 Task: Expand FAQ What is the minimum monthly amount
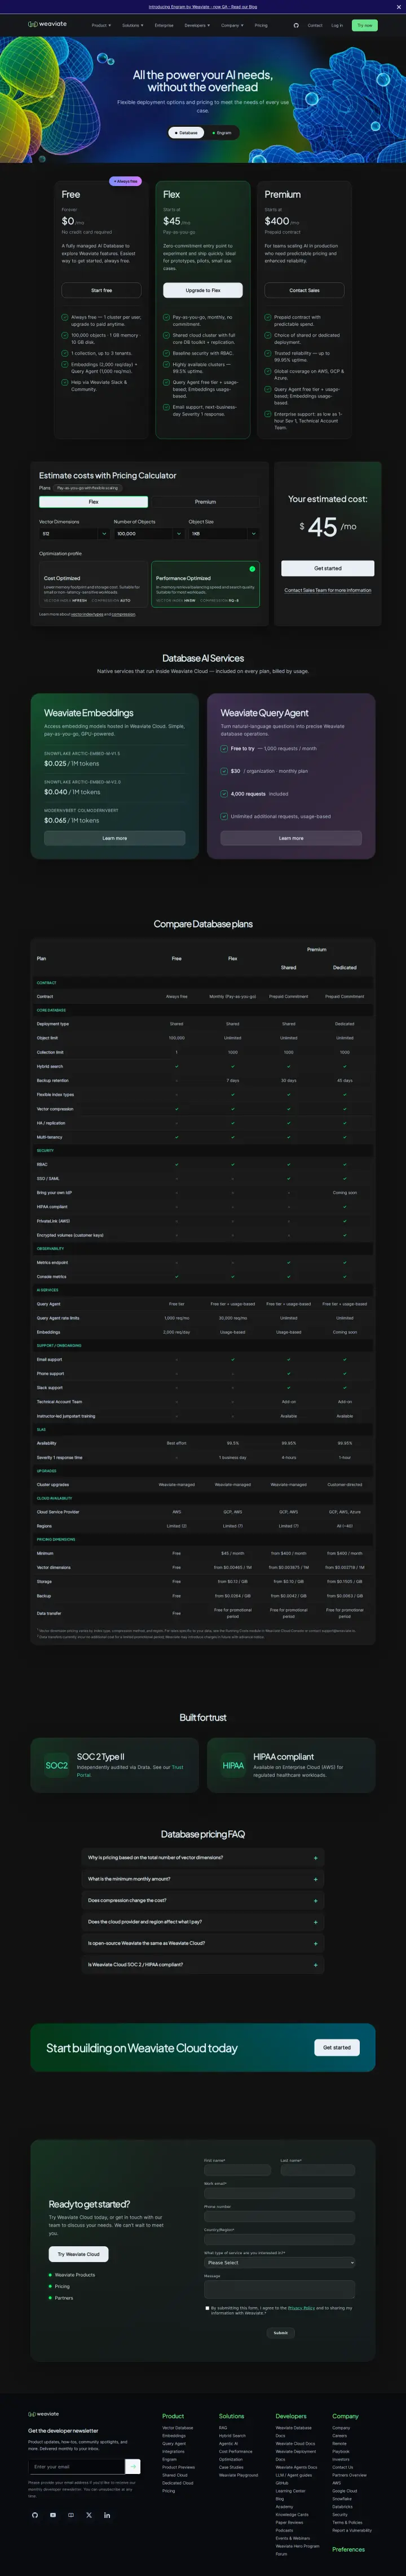point(203,1879)
